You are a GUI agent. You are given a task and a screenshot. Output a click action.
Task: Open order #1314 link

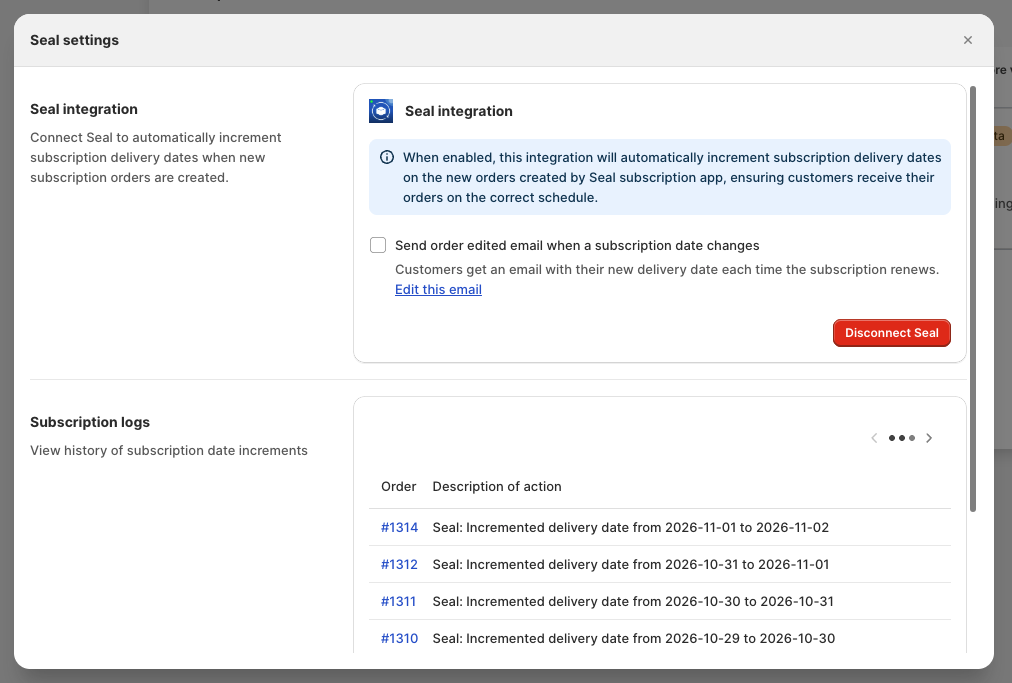coord(400,527)
